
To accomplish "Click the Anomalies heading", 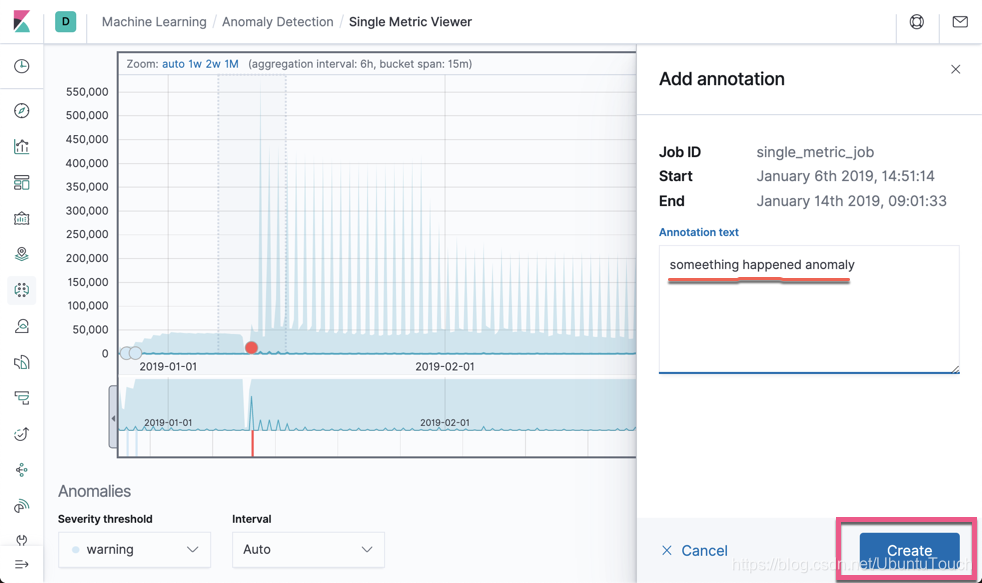I will click(x=95, y=492).
